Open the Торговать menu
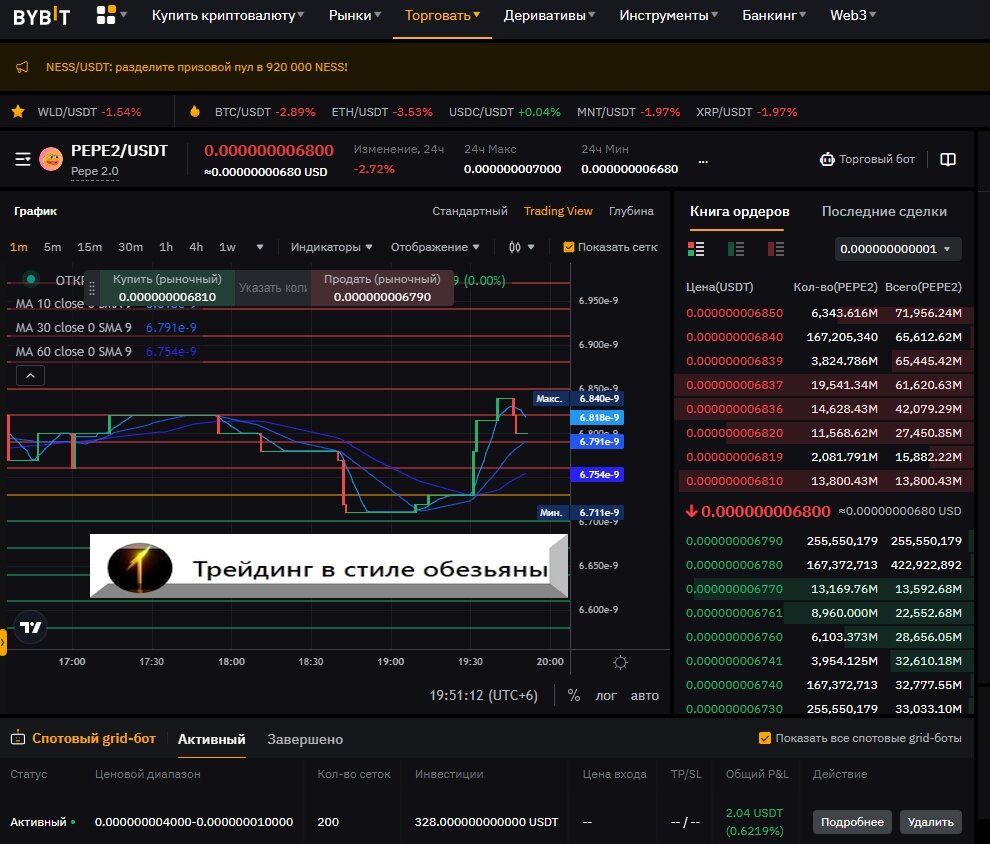Screen dimensions: 990x844 point(442,15)
